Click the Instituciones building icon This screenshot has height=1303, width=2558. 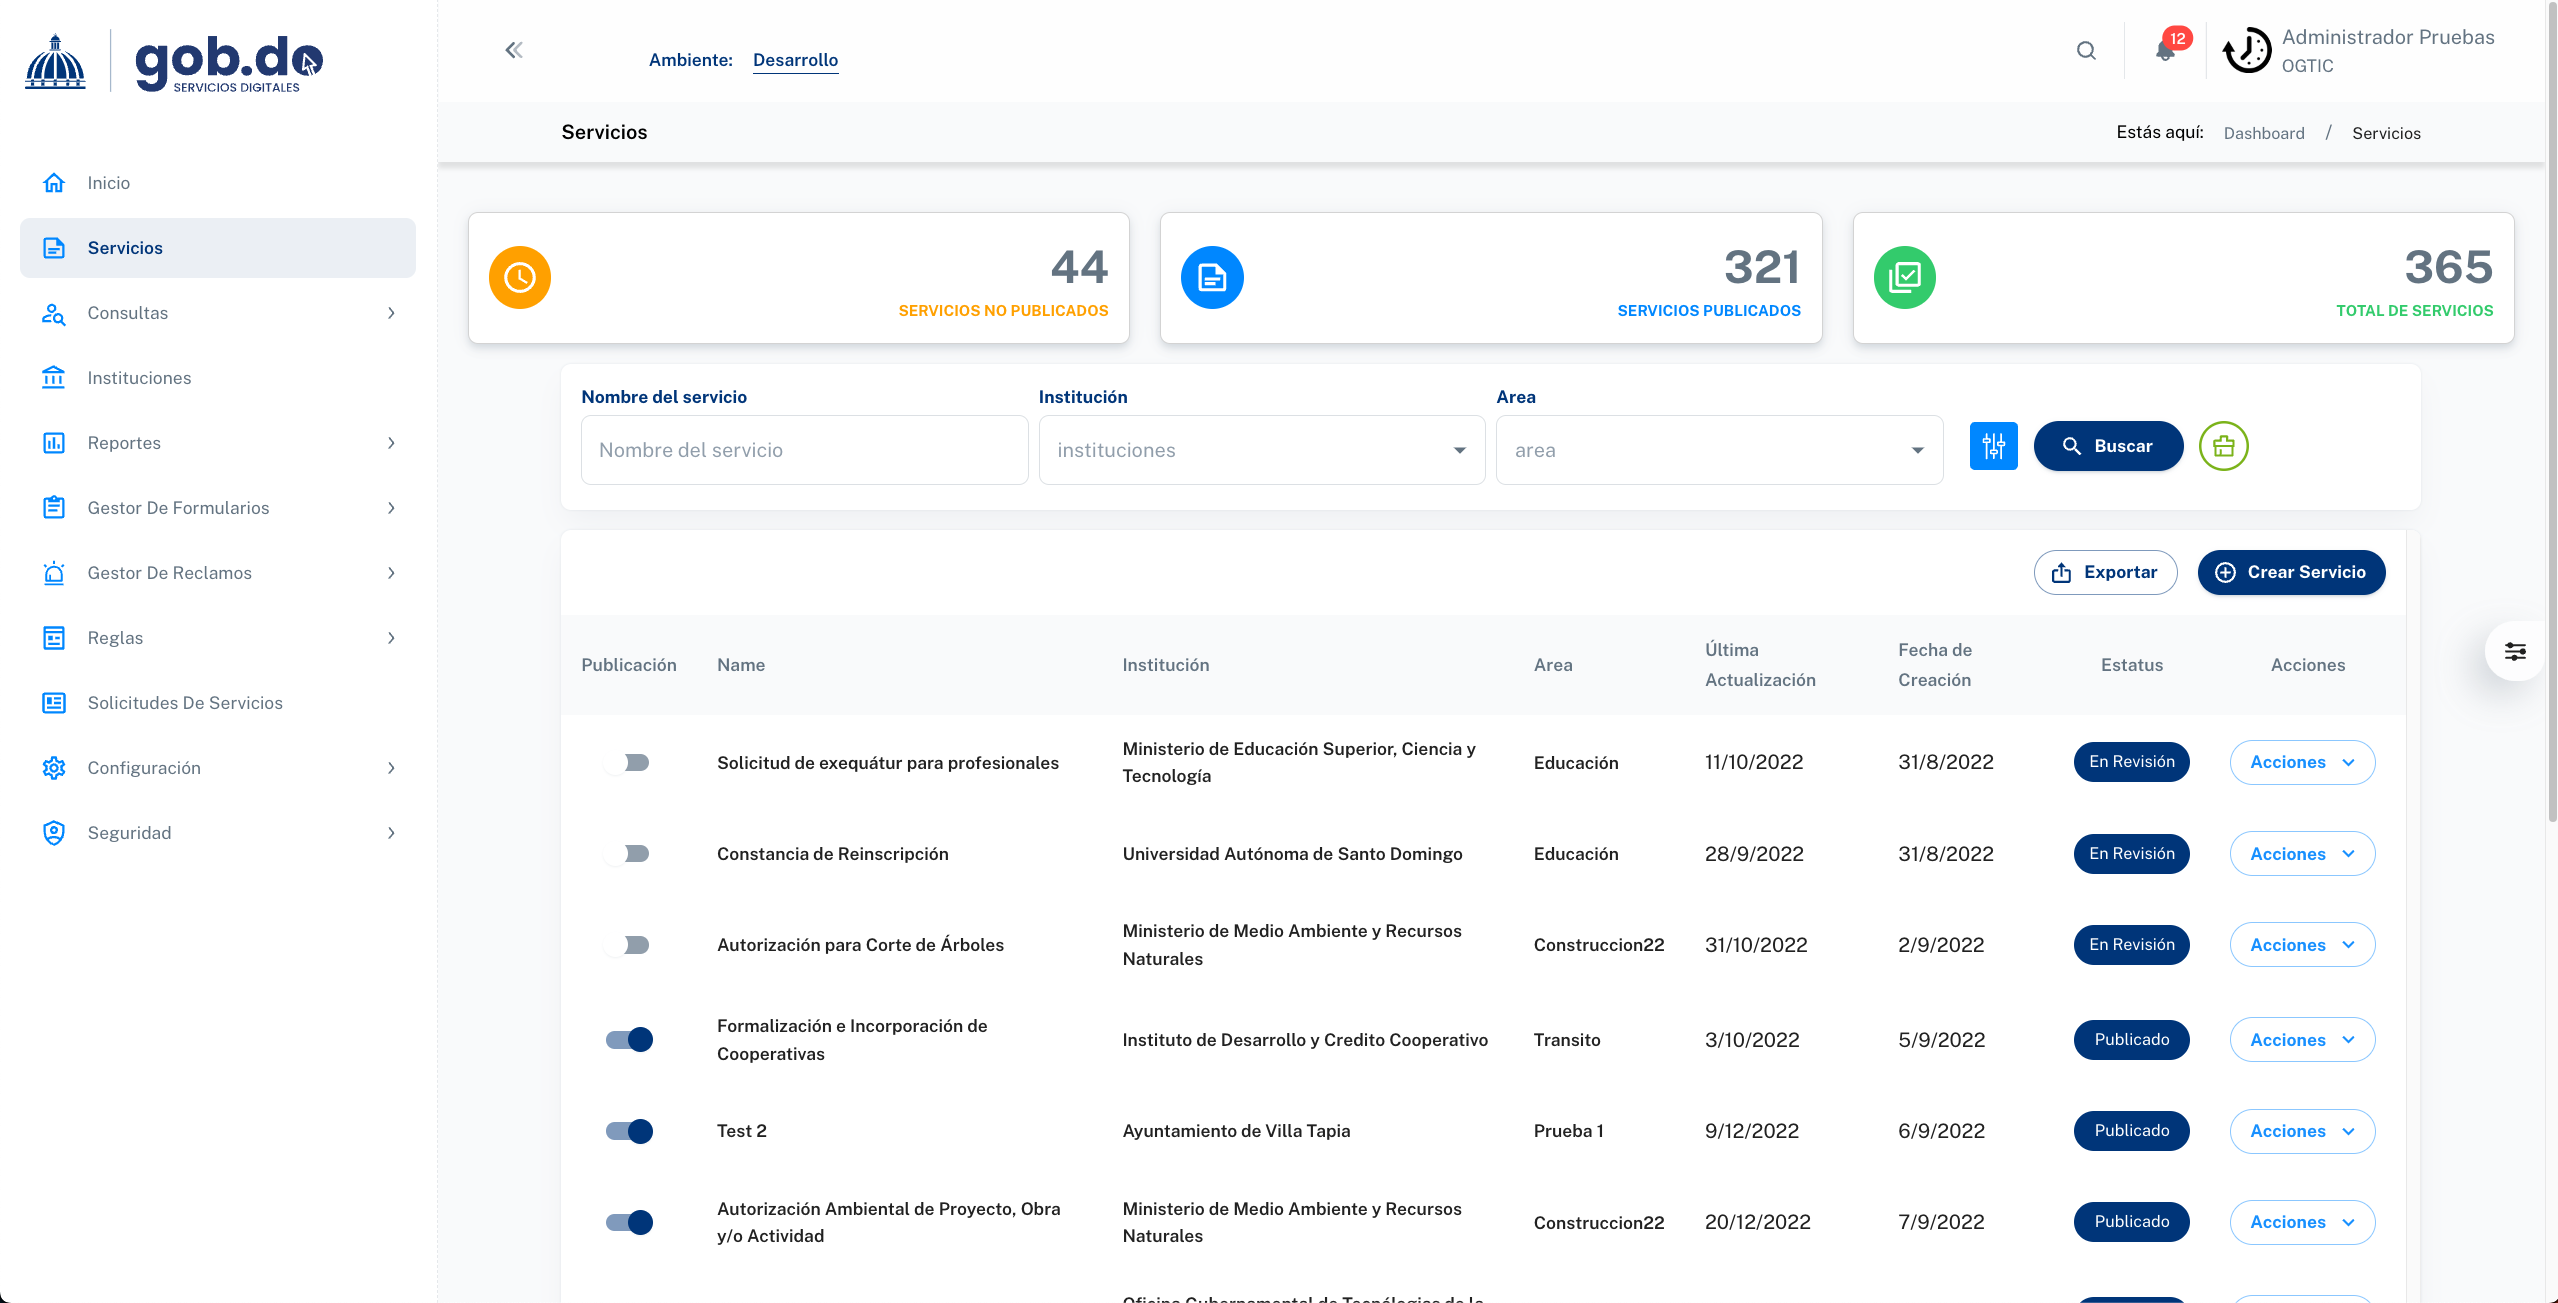coord(54,378)
